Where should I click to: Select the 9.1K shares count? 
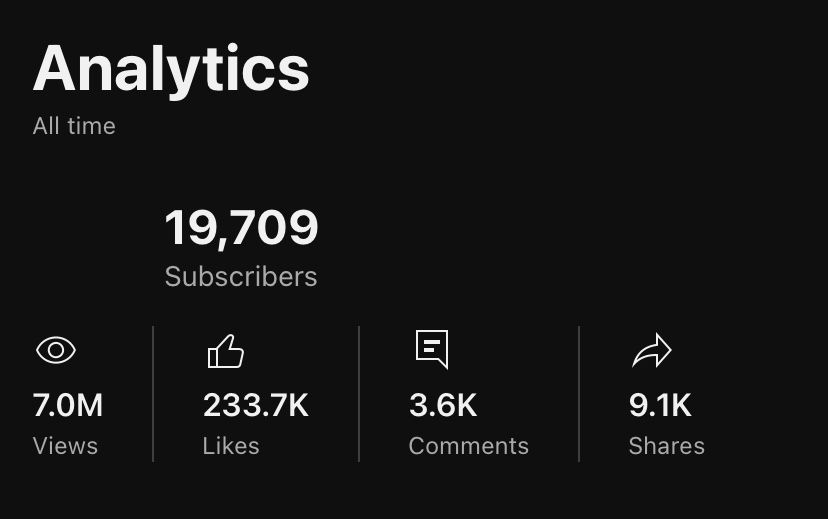660,405
